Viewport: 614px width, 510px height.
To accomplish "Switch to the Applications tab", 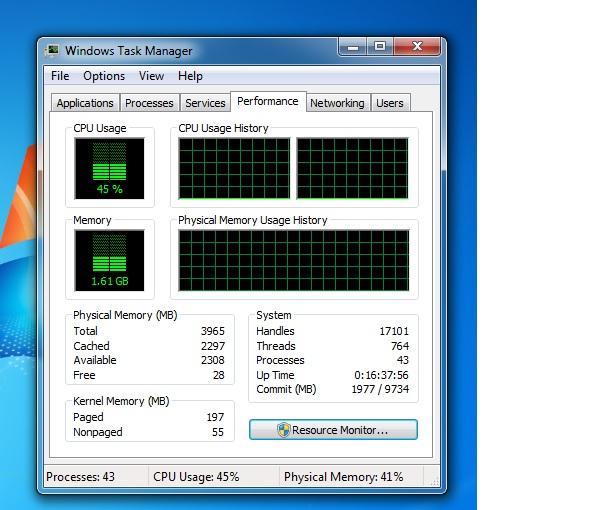I will pyautogui.click(x=85, y=103).
